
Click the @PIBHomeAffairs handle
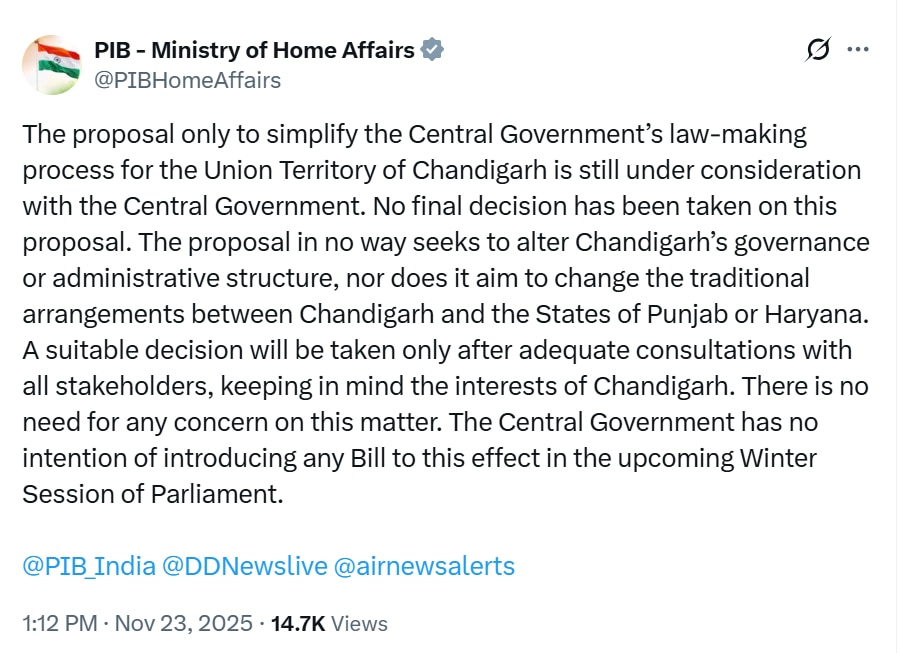coord(187,80)
